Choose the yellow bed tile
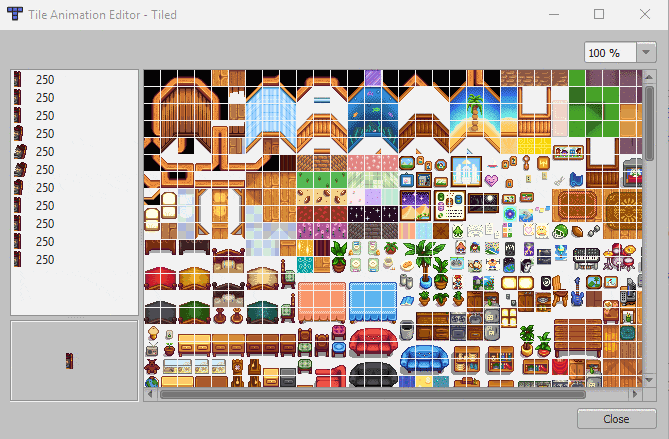The height and width of the screenshot is (439, 669). pyautogui.click(x=195, y=278)
